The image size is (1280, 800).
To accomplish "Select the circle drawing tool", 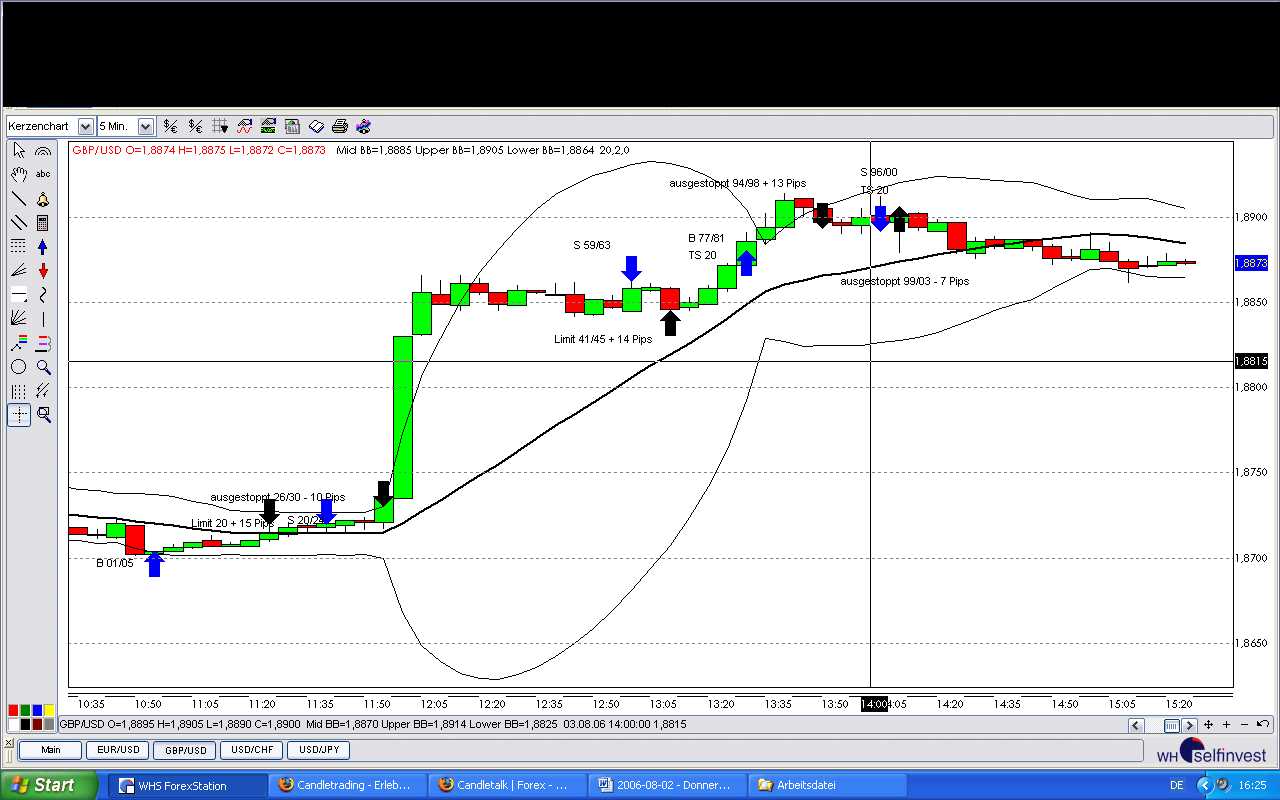I will pyautogui.click(x=19, y=367).
